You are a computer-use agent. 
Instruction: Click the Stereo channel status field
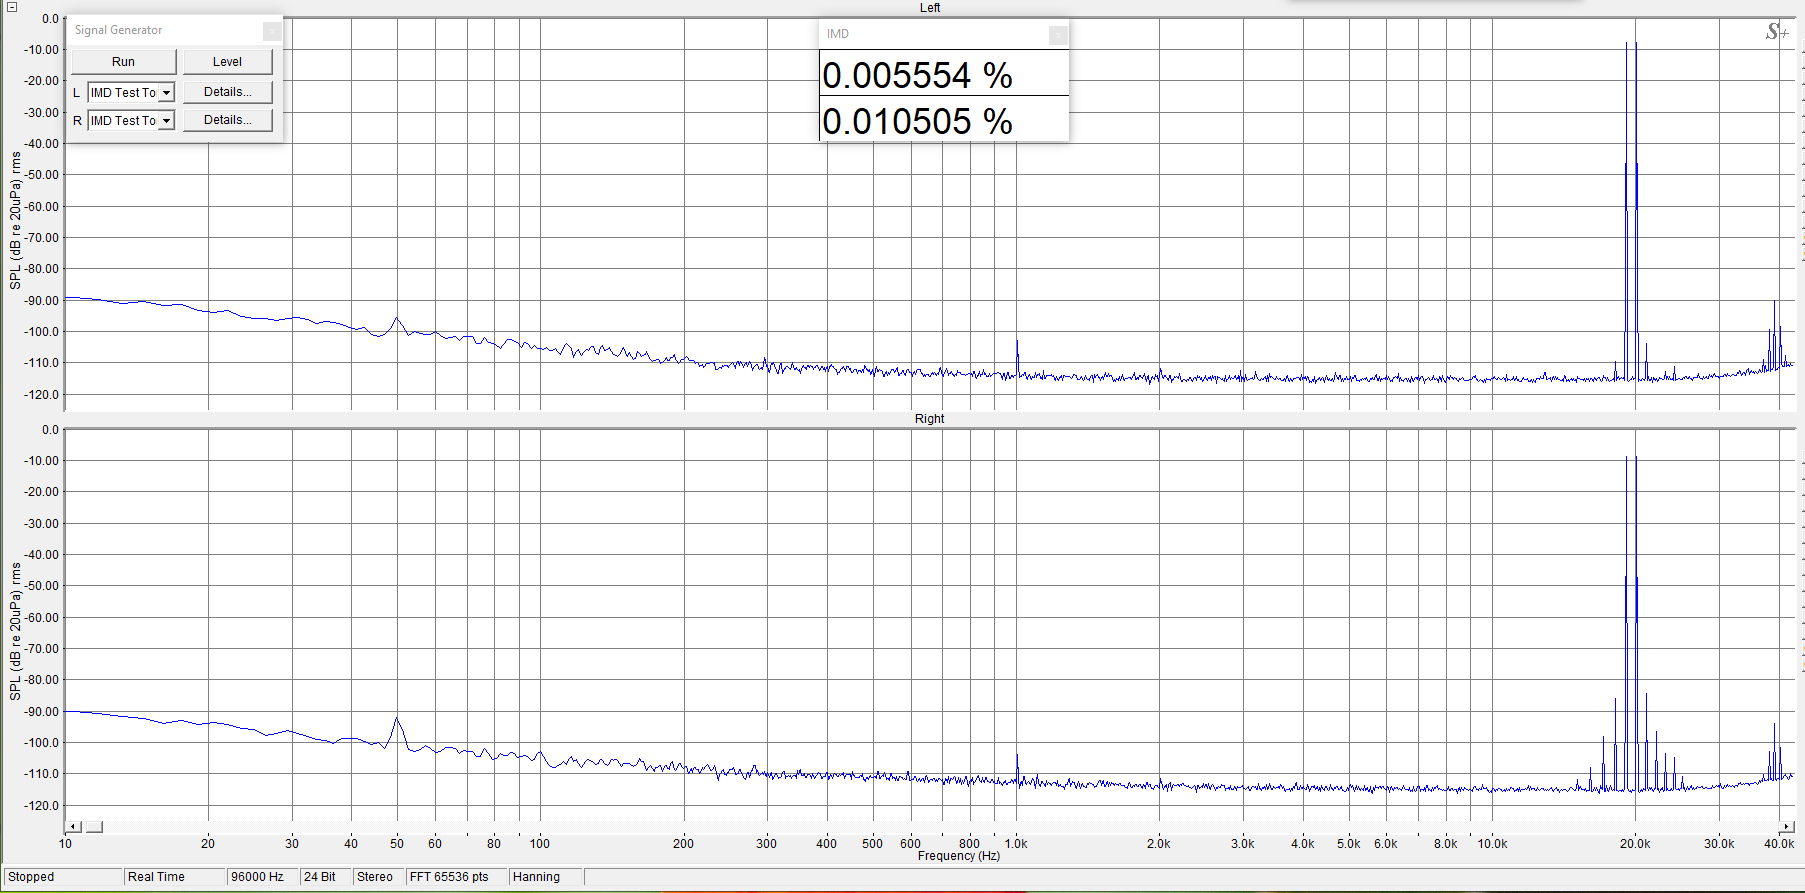pyautogui.click(x=377, y=877)
